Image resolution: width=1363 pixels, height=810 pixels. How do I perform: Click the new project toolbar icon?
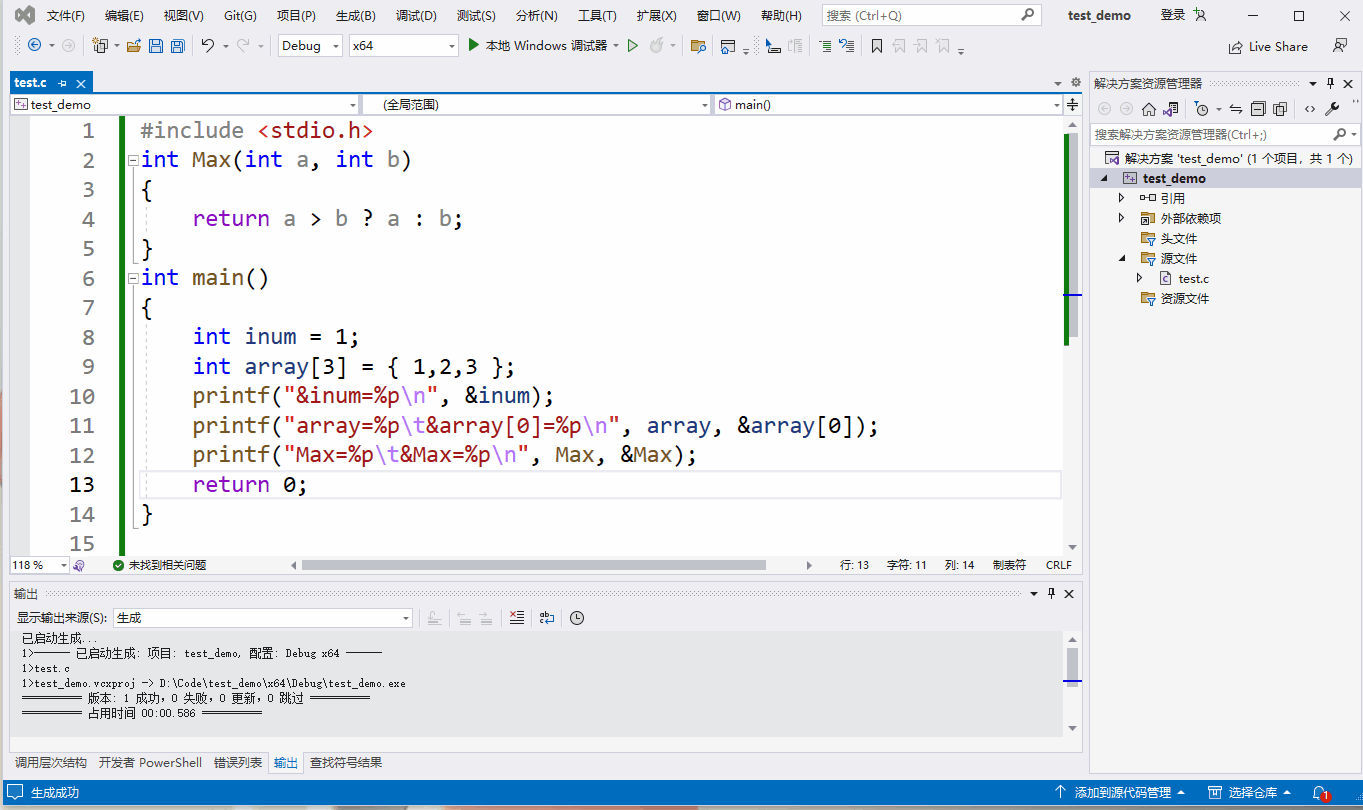coord(100,46)
